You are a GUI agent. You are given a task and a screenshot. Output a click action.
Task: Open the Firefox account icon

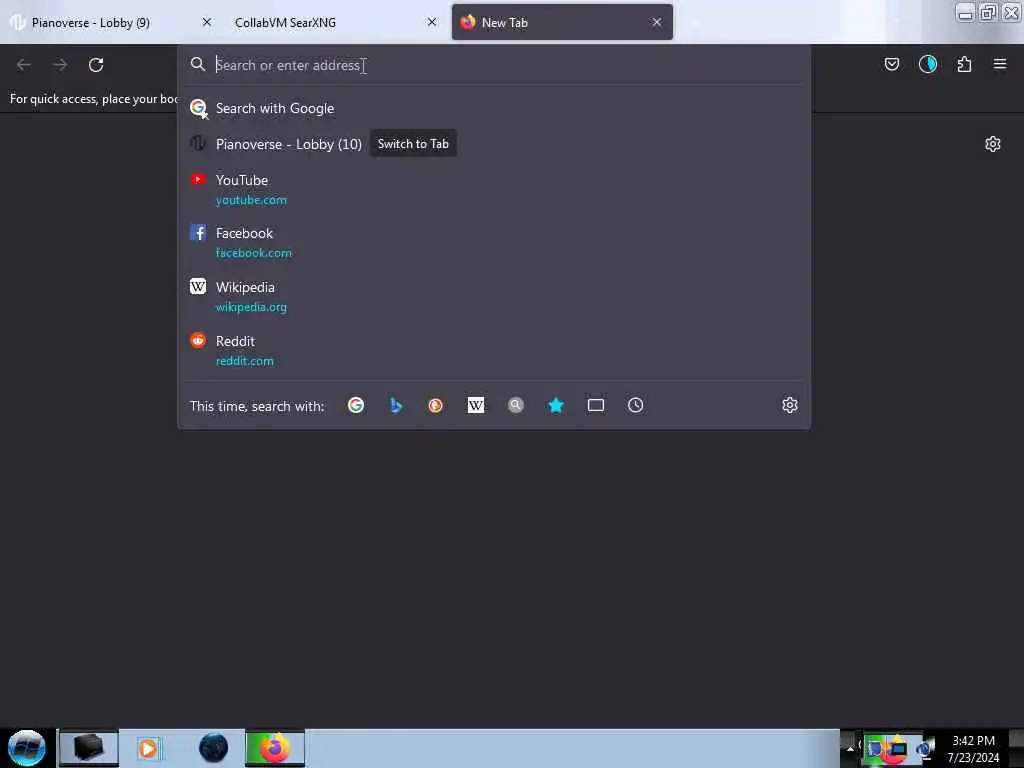[x=927, y=64]
